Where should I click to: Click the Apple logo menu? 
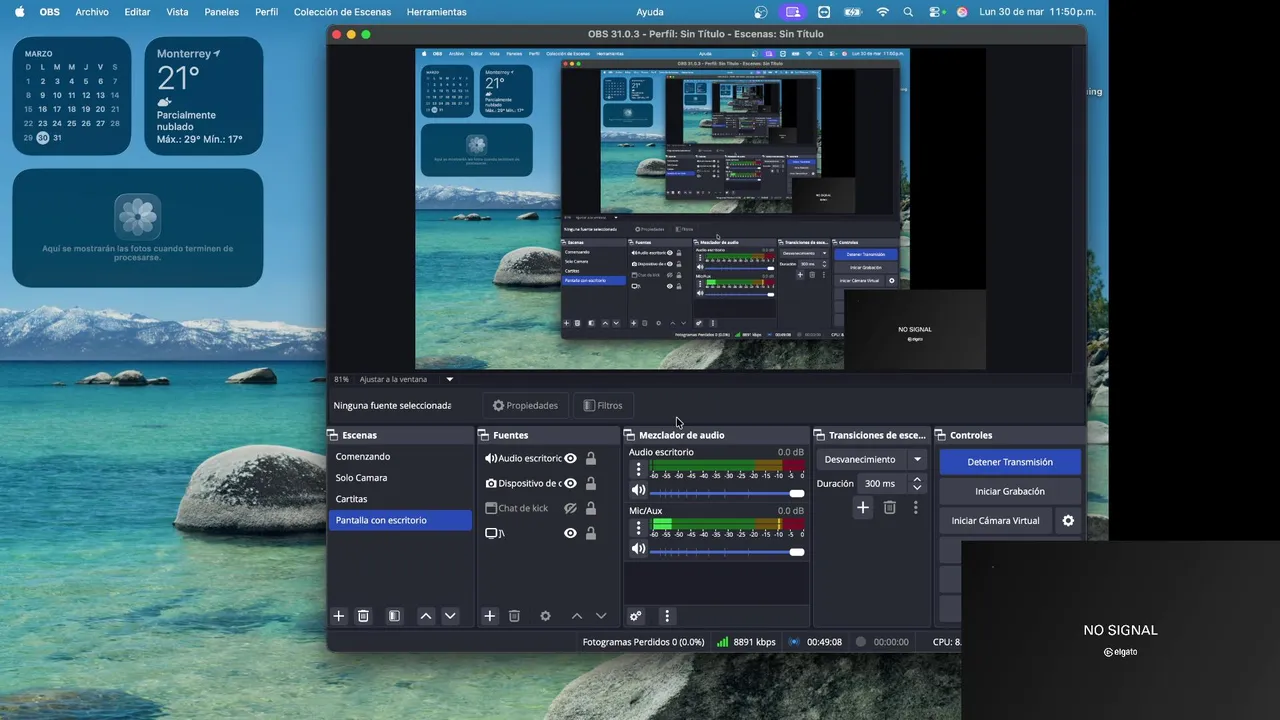pyautogui.click(x=19, y=12)
